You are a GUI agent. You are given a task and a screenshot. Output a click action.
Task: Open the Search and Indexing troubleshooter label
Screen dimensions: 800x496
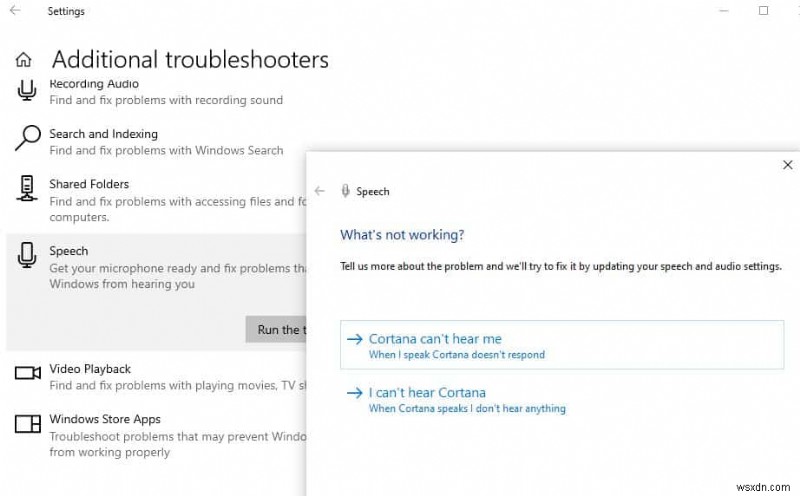coord(103,134)
